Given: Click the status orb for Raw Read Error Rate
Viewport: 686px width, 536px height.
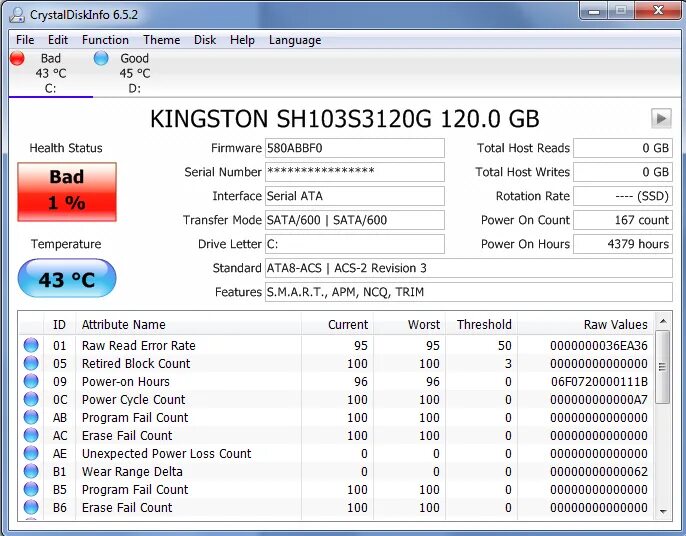Looking at the screenshot, I should click(31, 345).
